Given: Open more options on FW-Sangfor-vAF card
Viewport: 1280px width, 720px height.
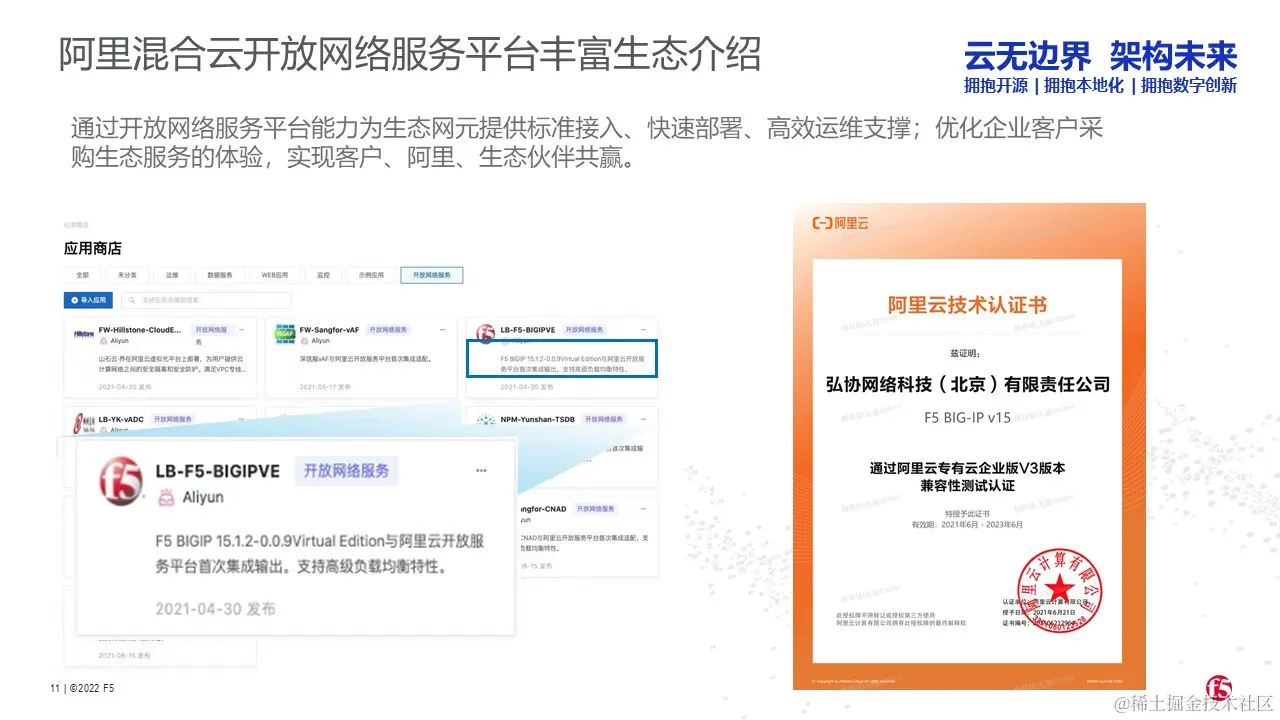Looking at the screenshot, I should [442, 330].
